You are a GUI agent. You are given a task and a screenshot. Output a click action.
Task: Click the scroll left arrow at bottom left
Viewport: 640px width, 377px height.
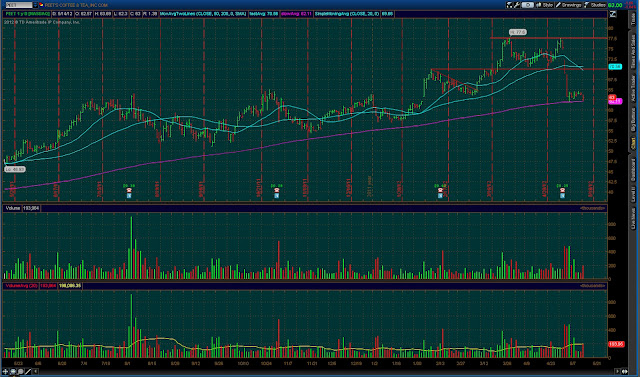point(36,371)
